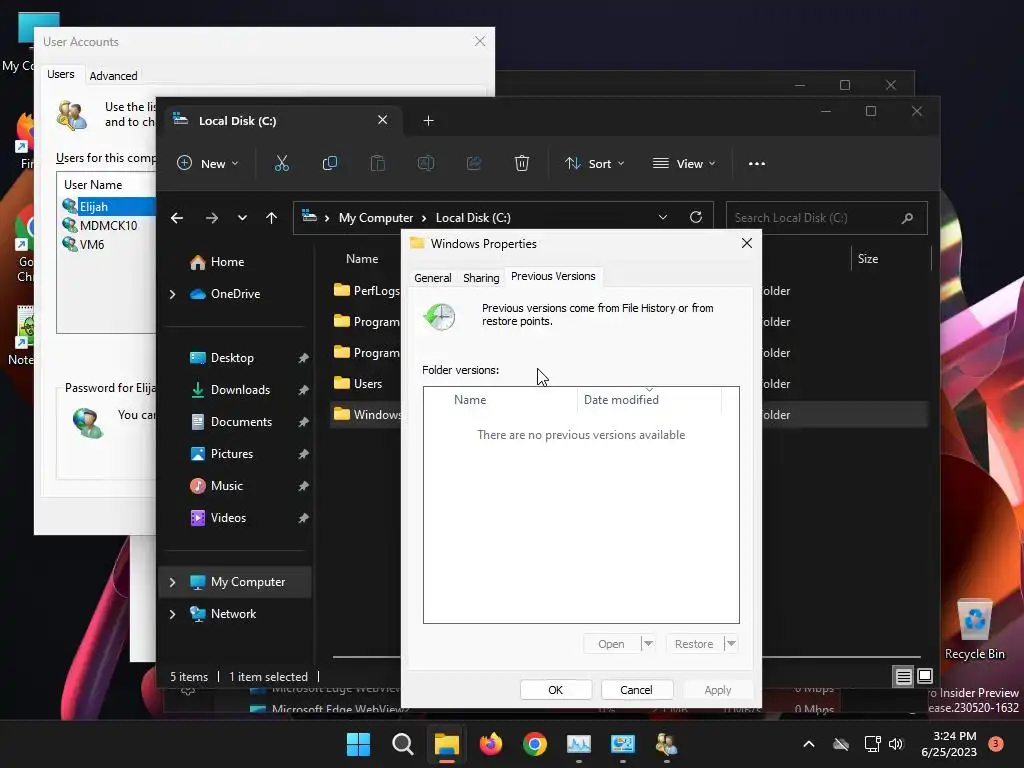Refresh the Local Disk (C:) view

click(x=696, y=217)
